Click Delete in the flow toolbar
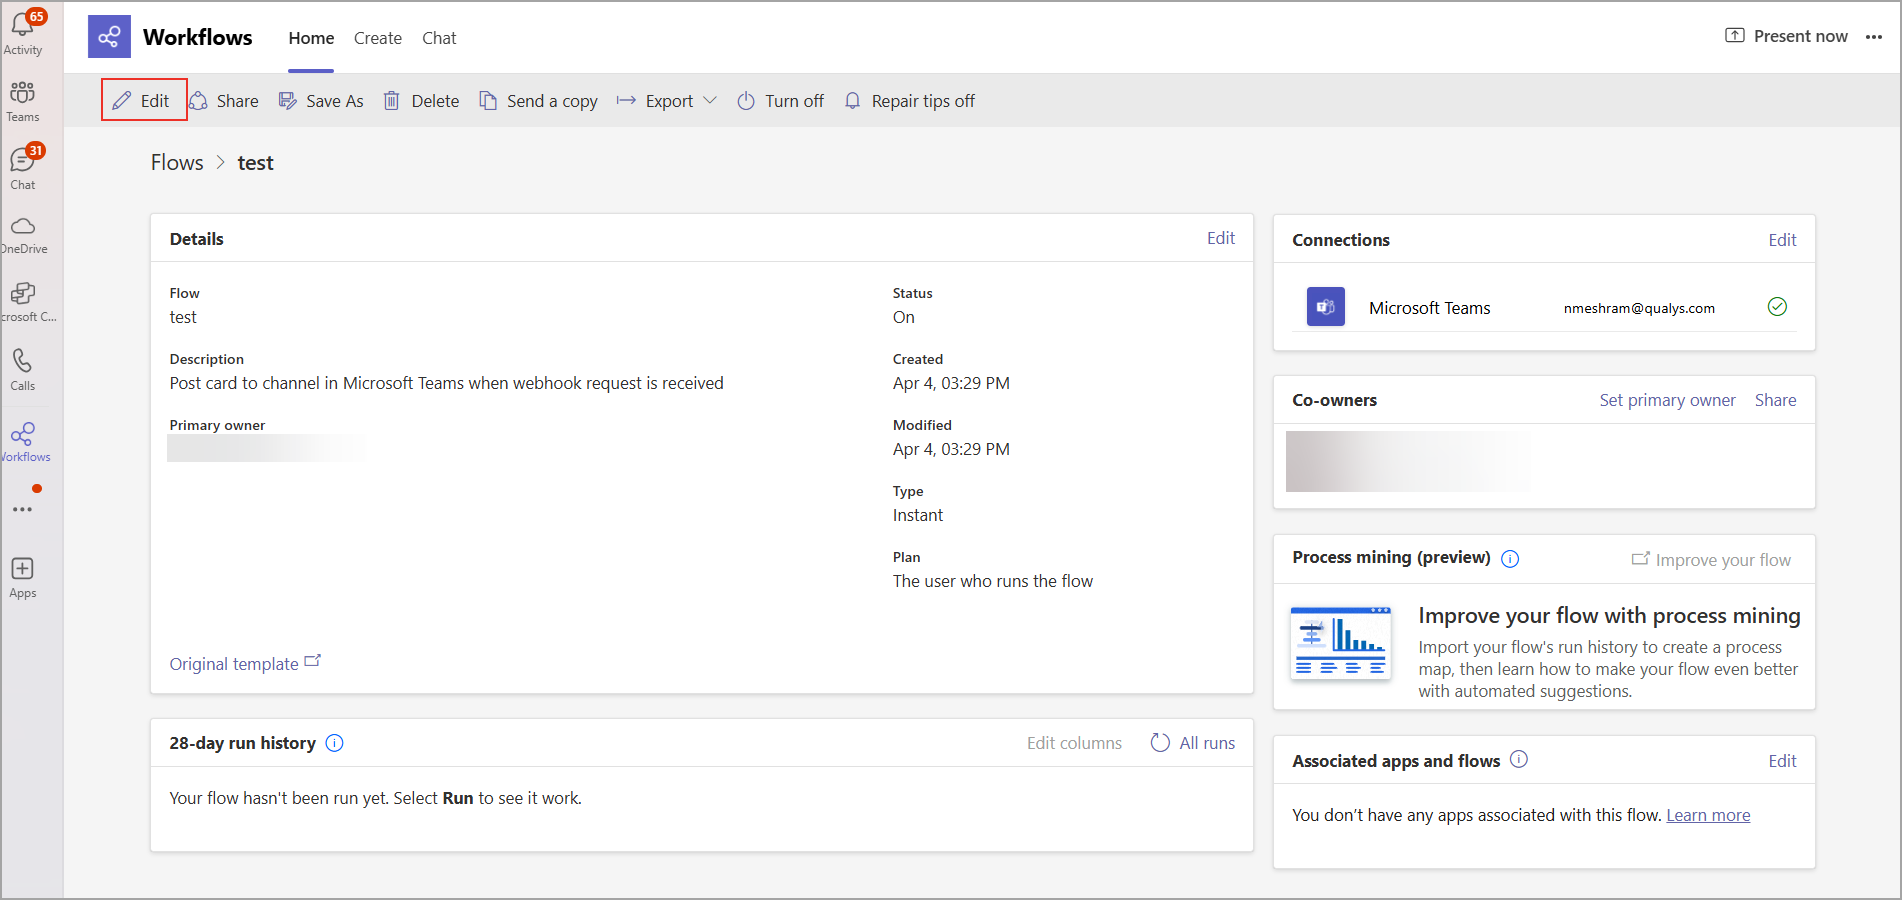The width and height of the screenshot is (1902, 900). coord(421,101)
